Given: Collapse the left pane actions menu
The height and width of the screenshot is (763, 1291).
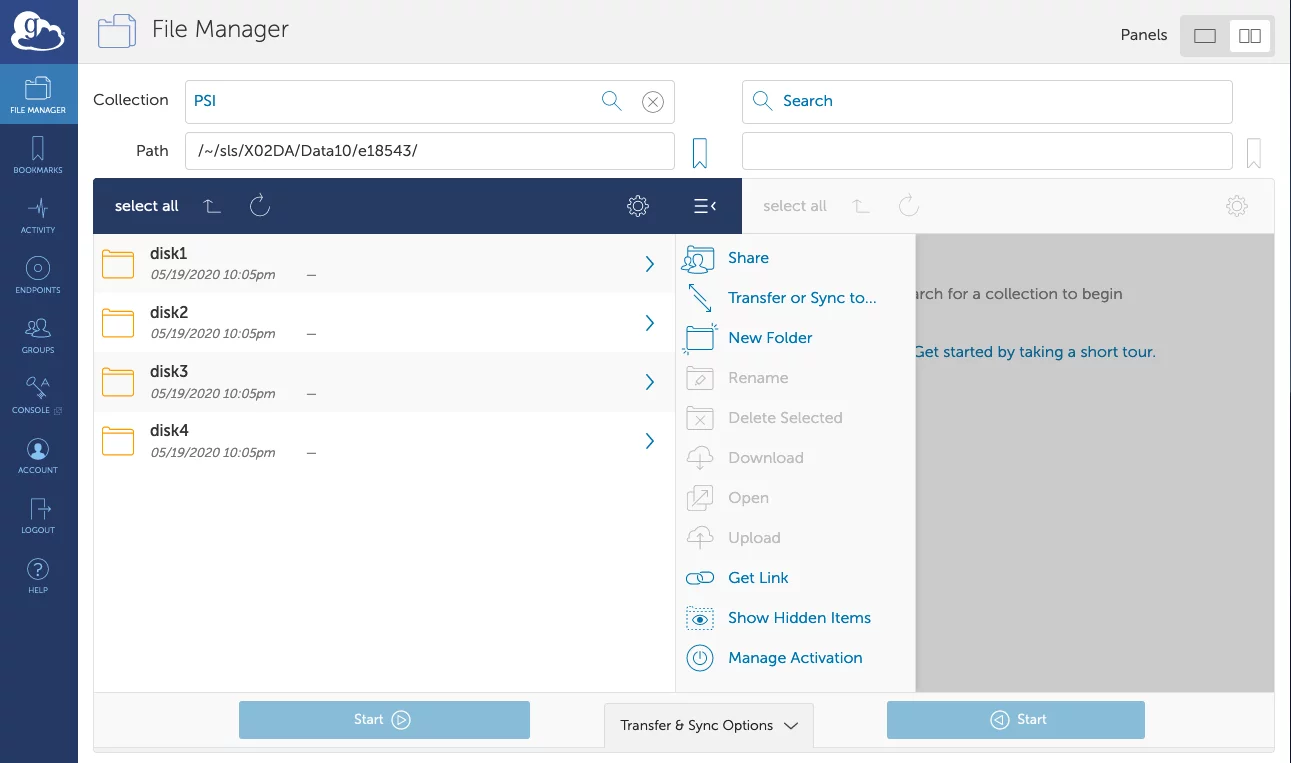Looking at the screenshot, I should coord(705,206).
